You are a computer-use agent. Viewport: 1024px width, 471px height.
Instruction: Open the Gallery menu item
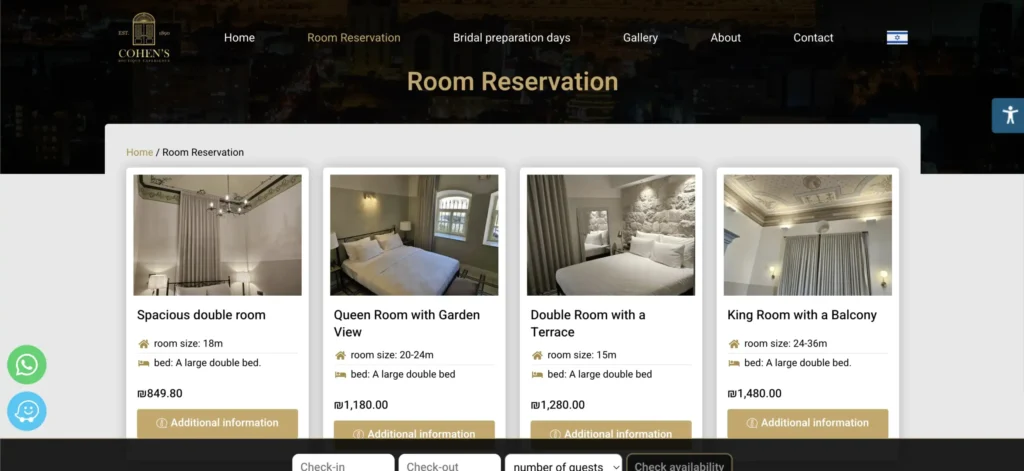pos(640,38)
